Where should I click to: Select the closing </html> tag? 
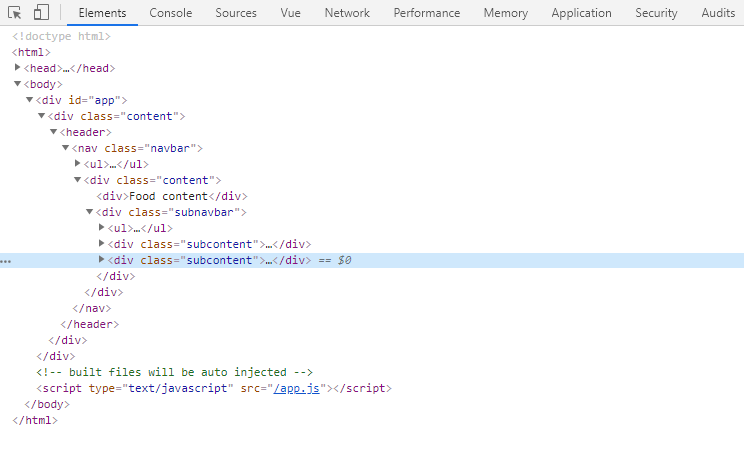[x=35, y=421]
